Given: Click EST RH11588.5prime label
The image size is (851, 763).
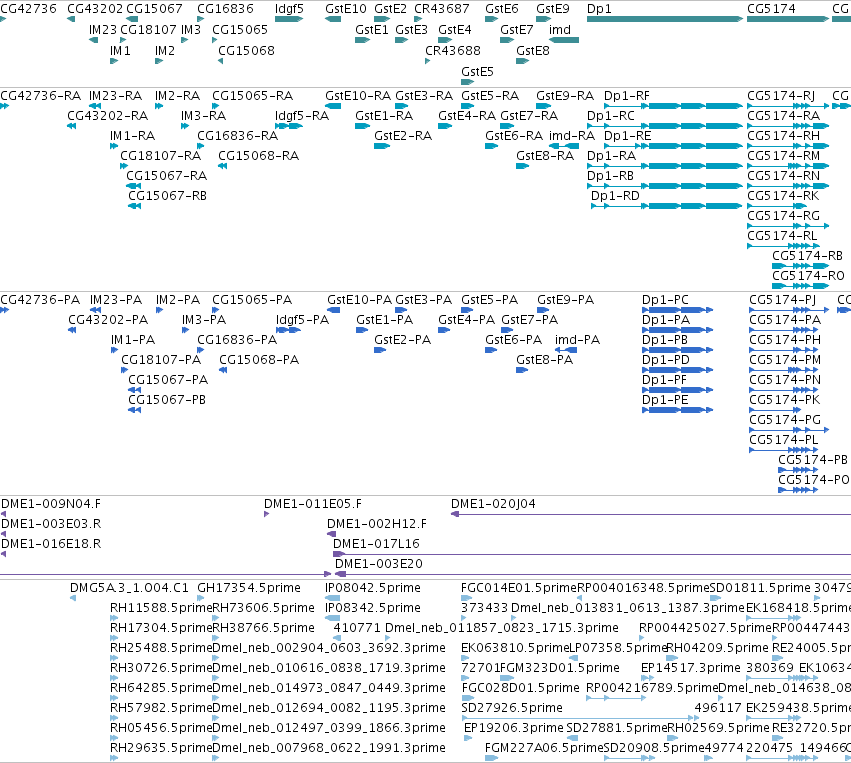Looking at the screenshot, I should (x=161, y=608).
